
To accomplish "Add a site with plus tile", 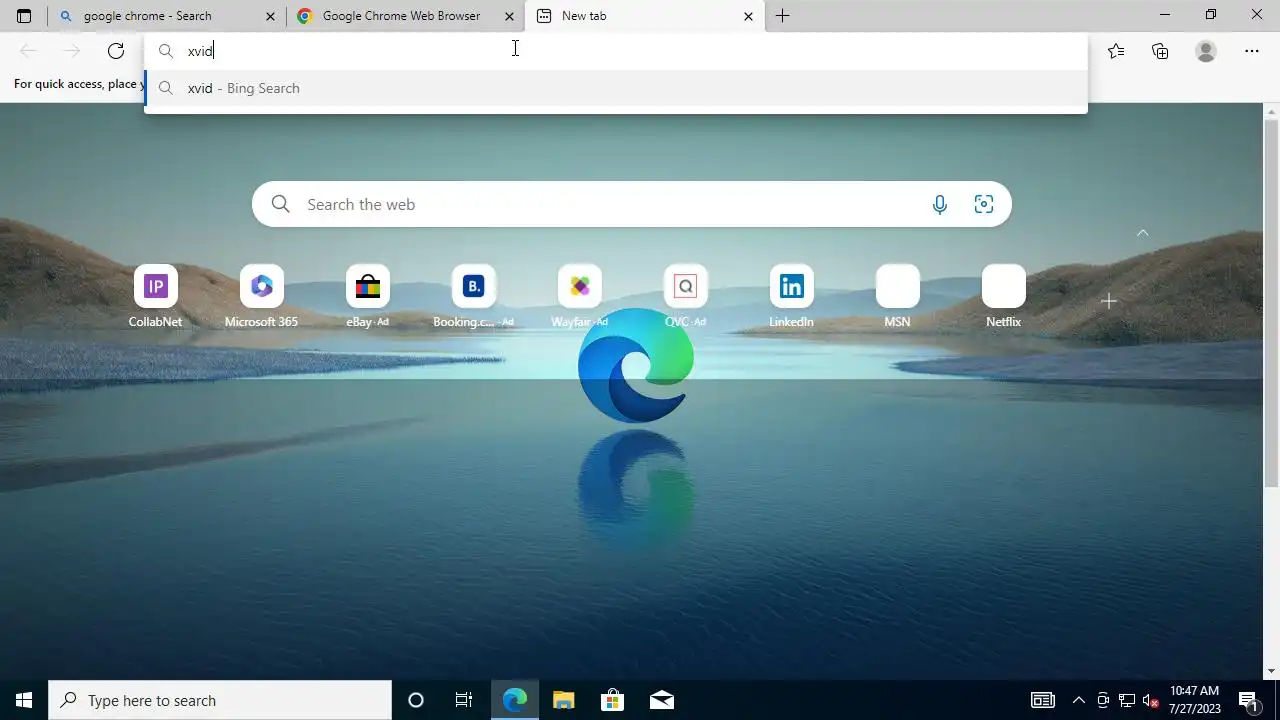I will 1108,301.
